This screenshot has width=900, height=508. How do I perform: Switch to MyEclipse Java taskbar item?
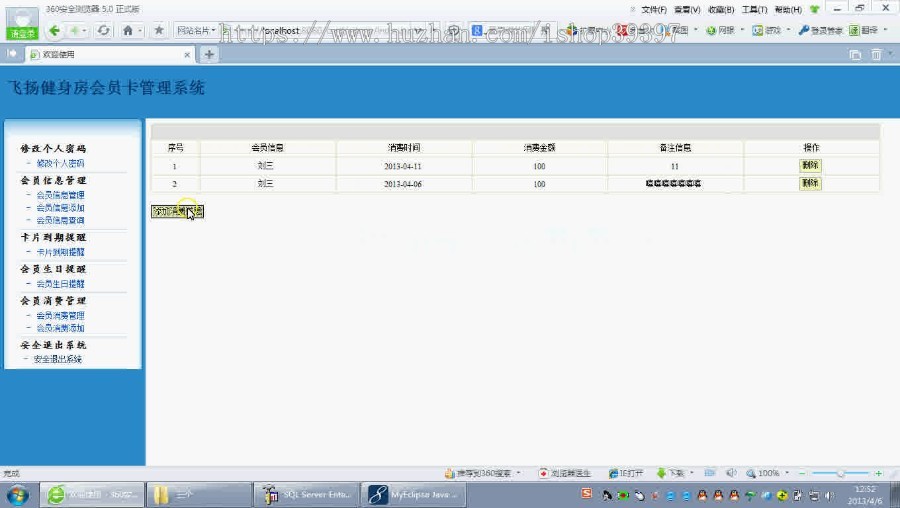(413, 495)
